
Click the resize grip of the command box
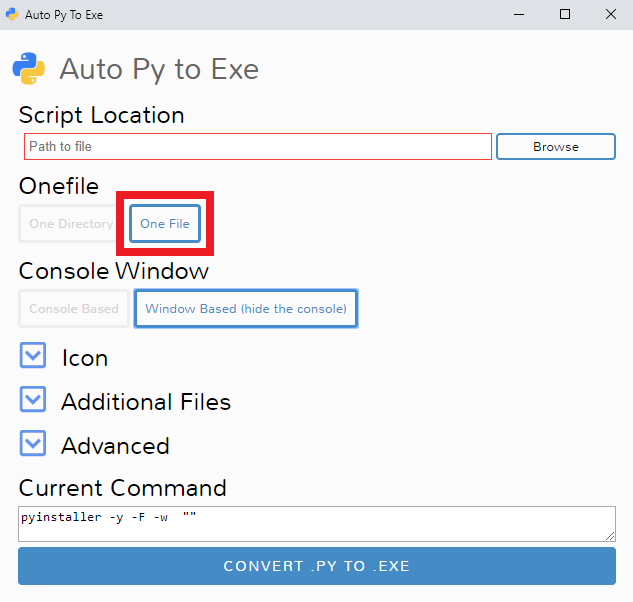(x=610, y=536)
